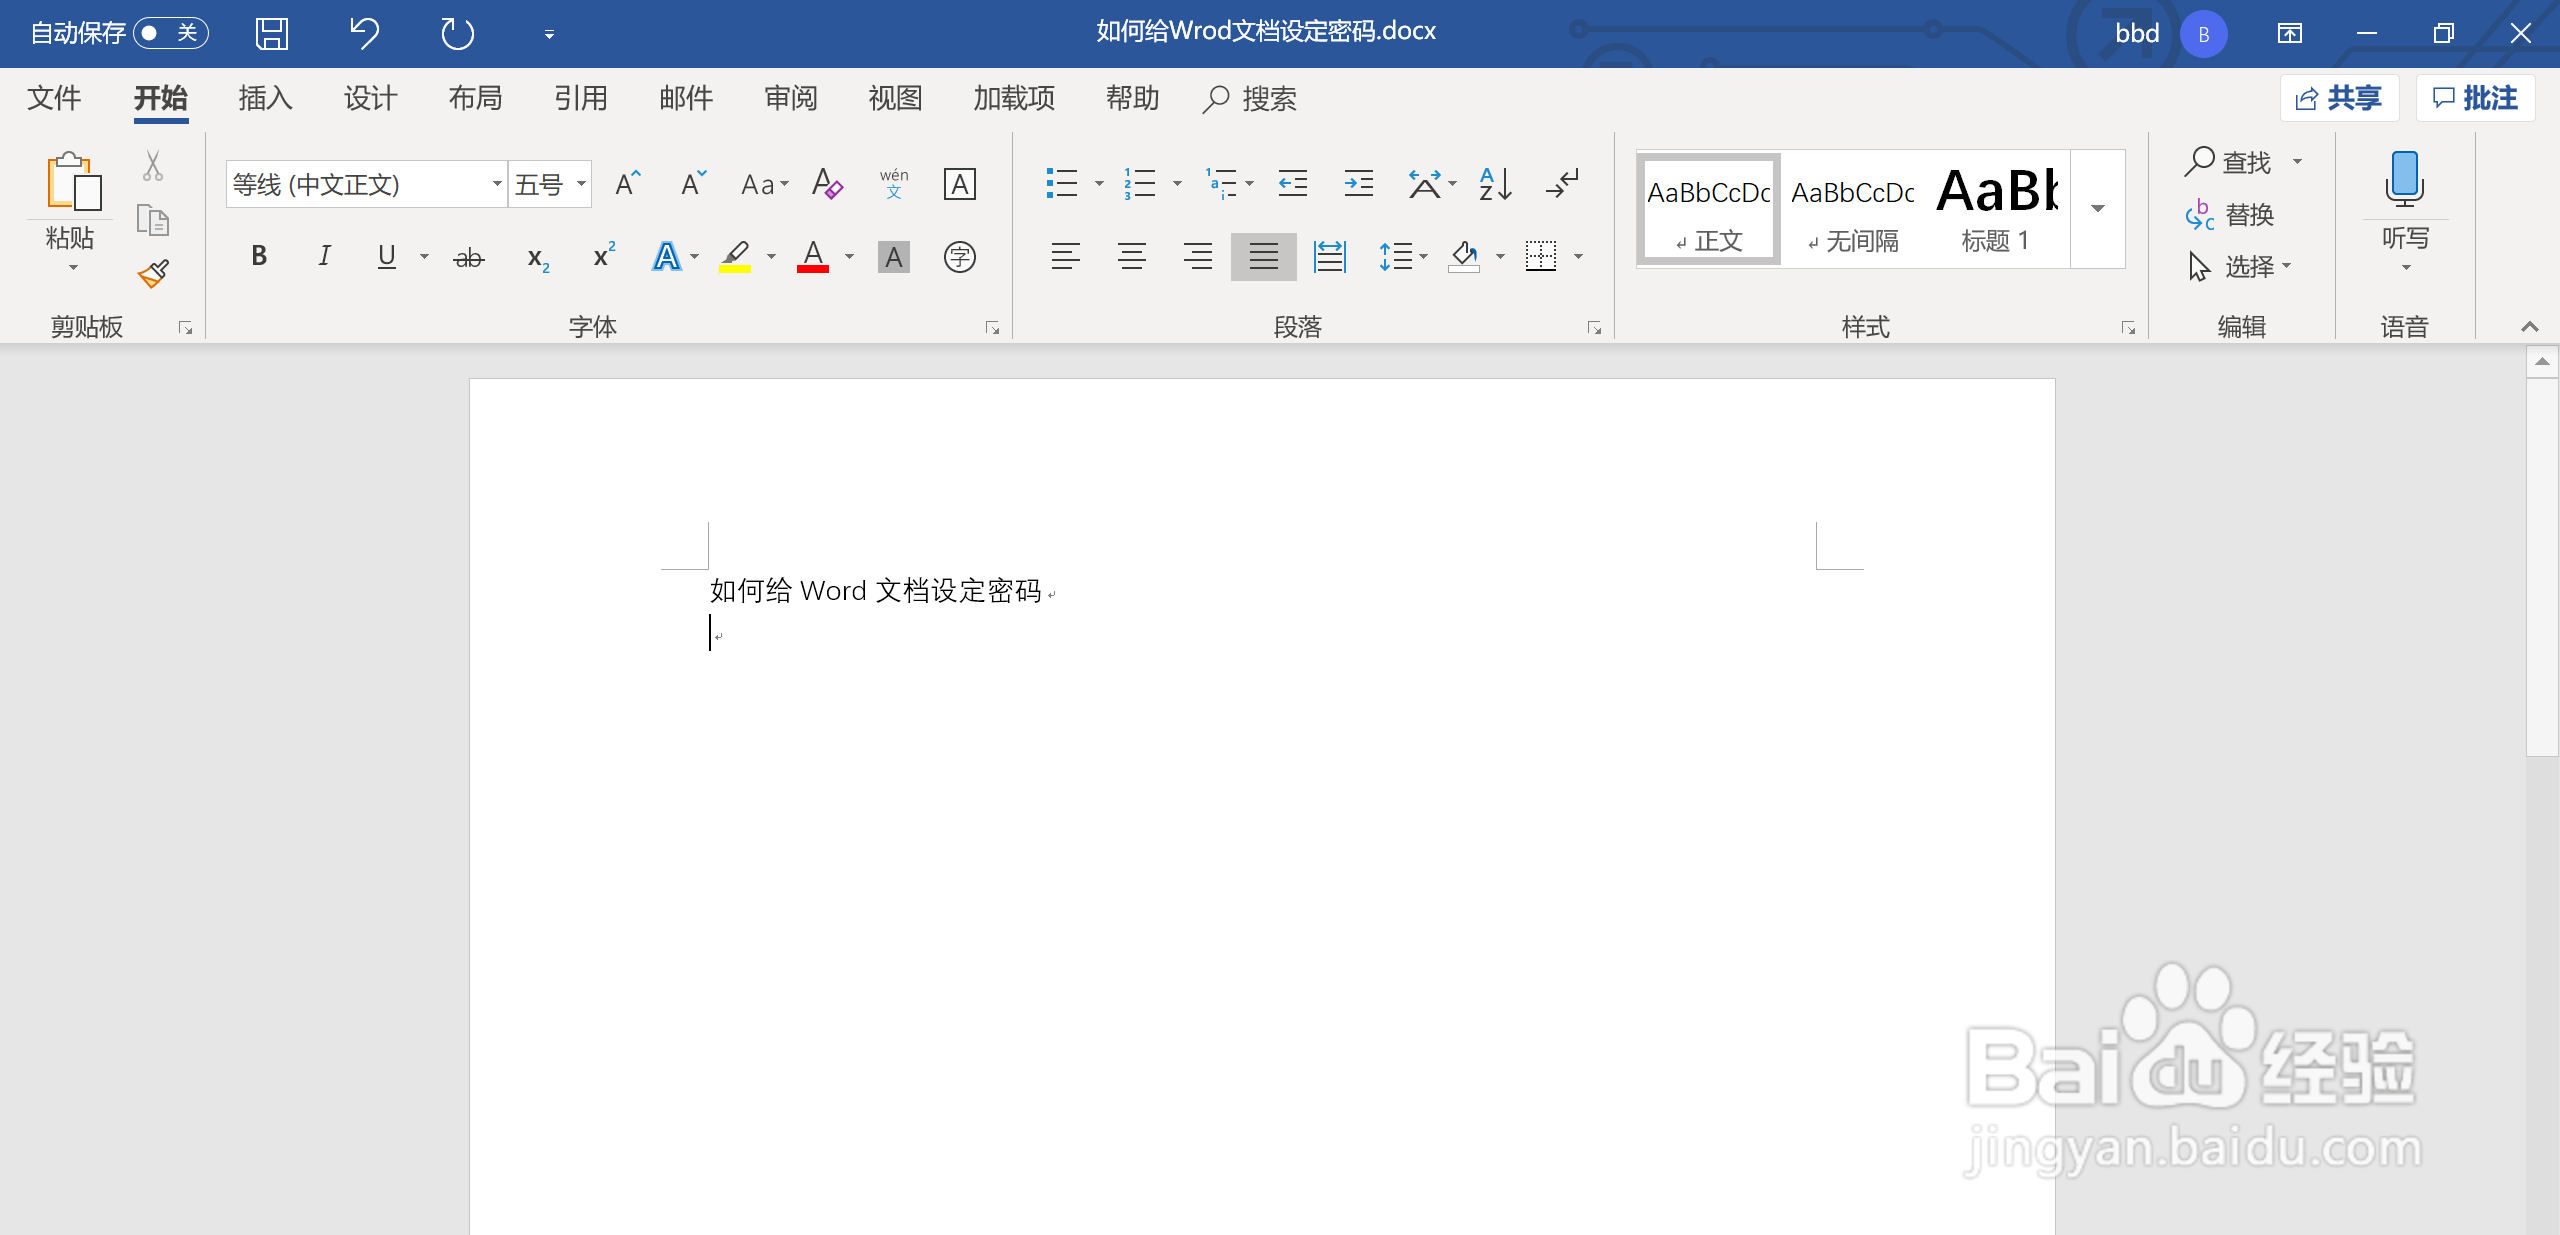
Task: Collapse the ribbon with chevron
Action: click(x=2530, y=327)
